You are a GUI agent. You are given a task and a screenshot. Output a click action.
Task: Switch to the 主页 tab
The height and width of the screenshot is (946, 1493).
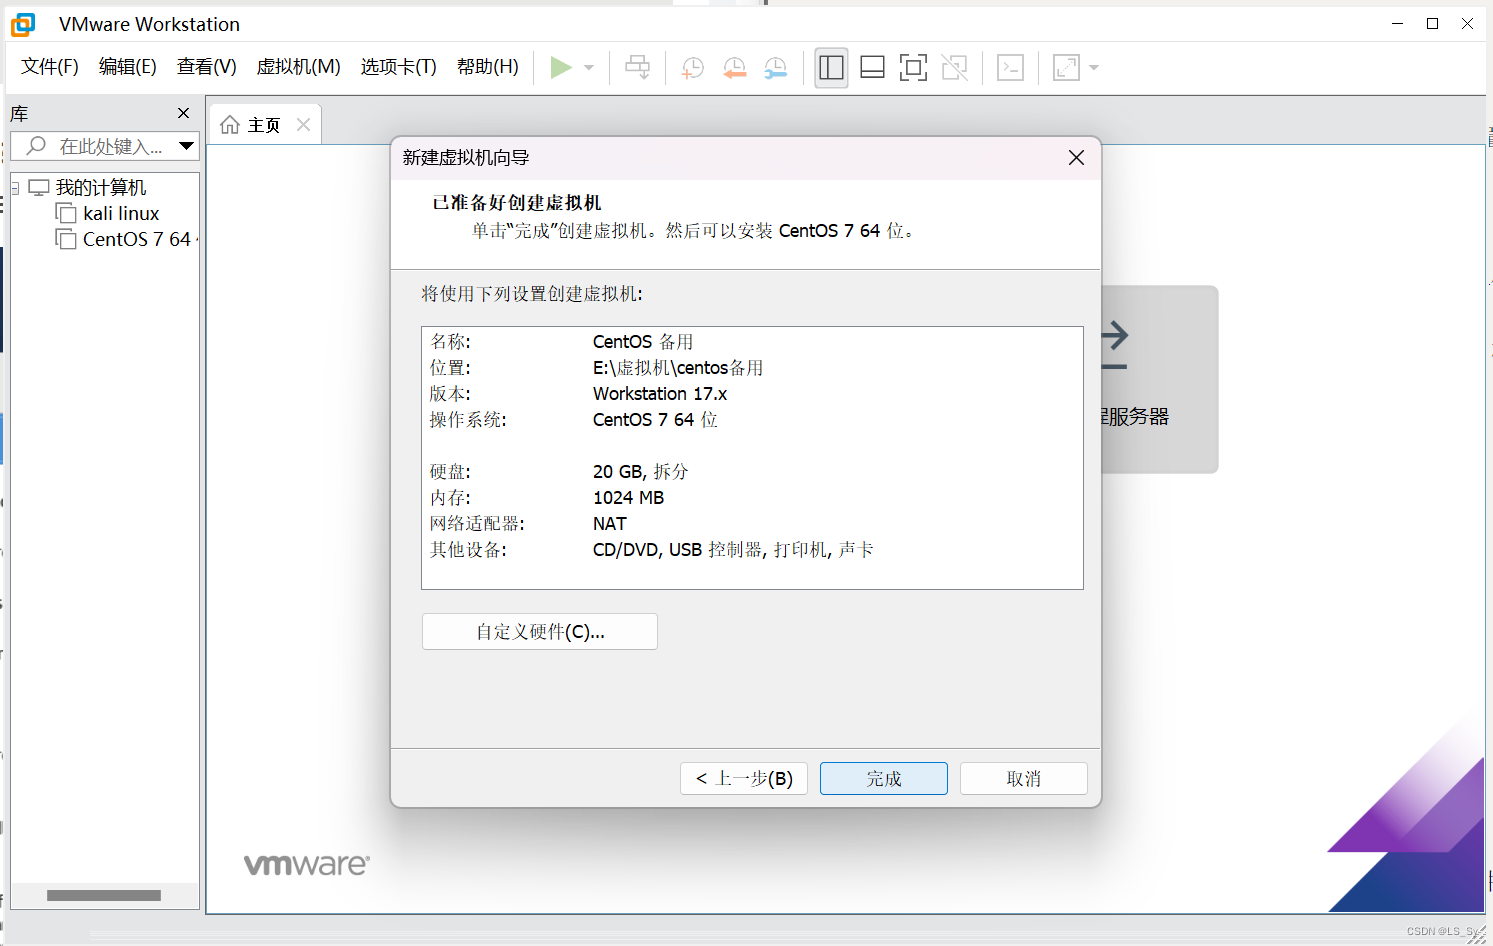pos(264,125)
